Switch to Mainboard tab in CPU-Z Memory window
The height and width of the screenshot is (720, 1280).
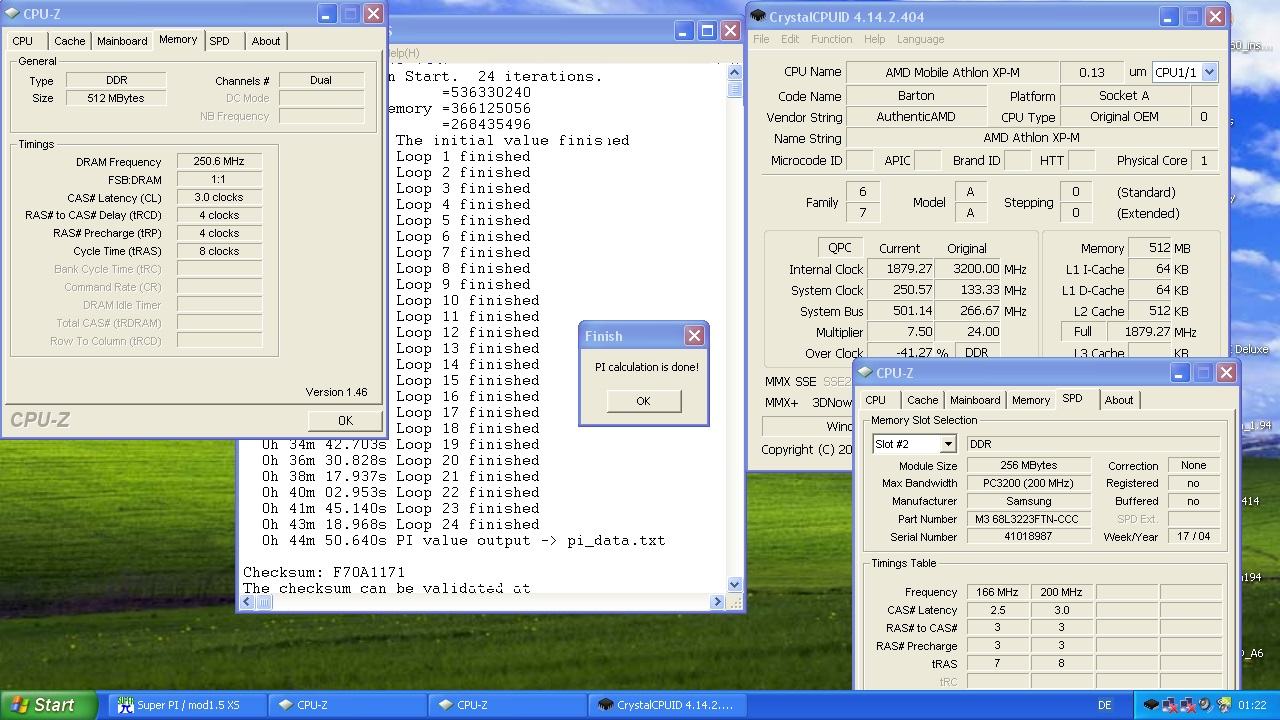122,41
